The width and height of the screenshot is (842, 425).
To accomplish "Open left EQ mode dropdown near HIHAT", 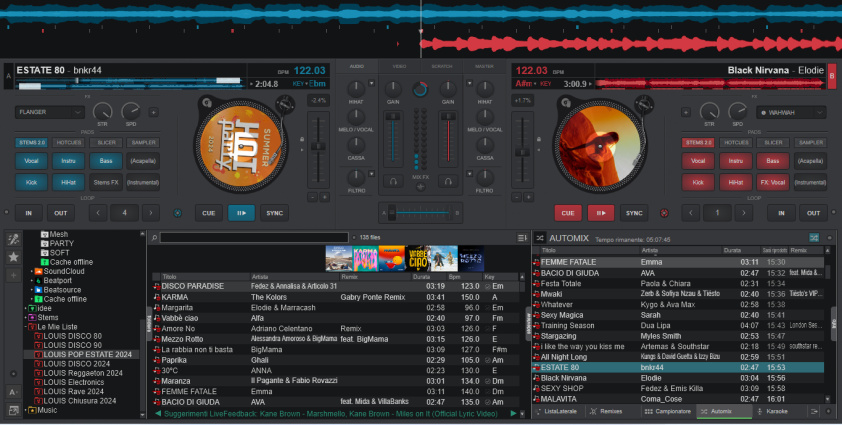I will (371, 83).
